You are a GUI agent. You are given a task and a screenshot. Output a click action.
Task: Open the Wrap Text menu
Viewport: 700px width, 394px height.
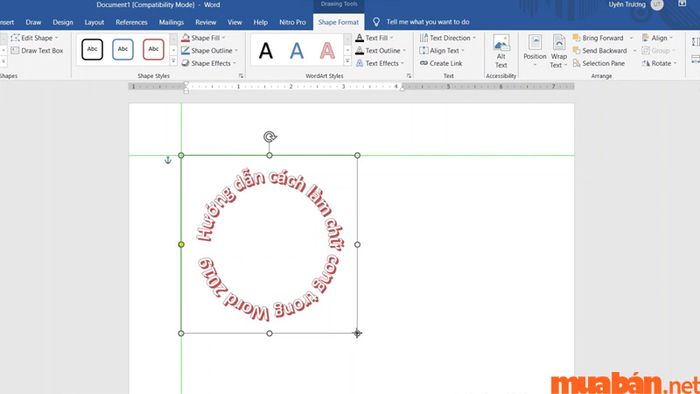[x=558, y=51]
